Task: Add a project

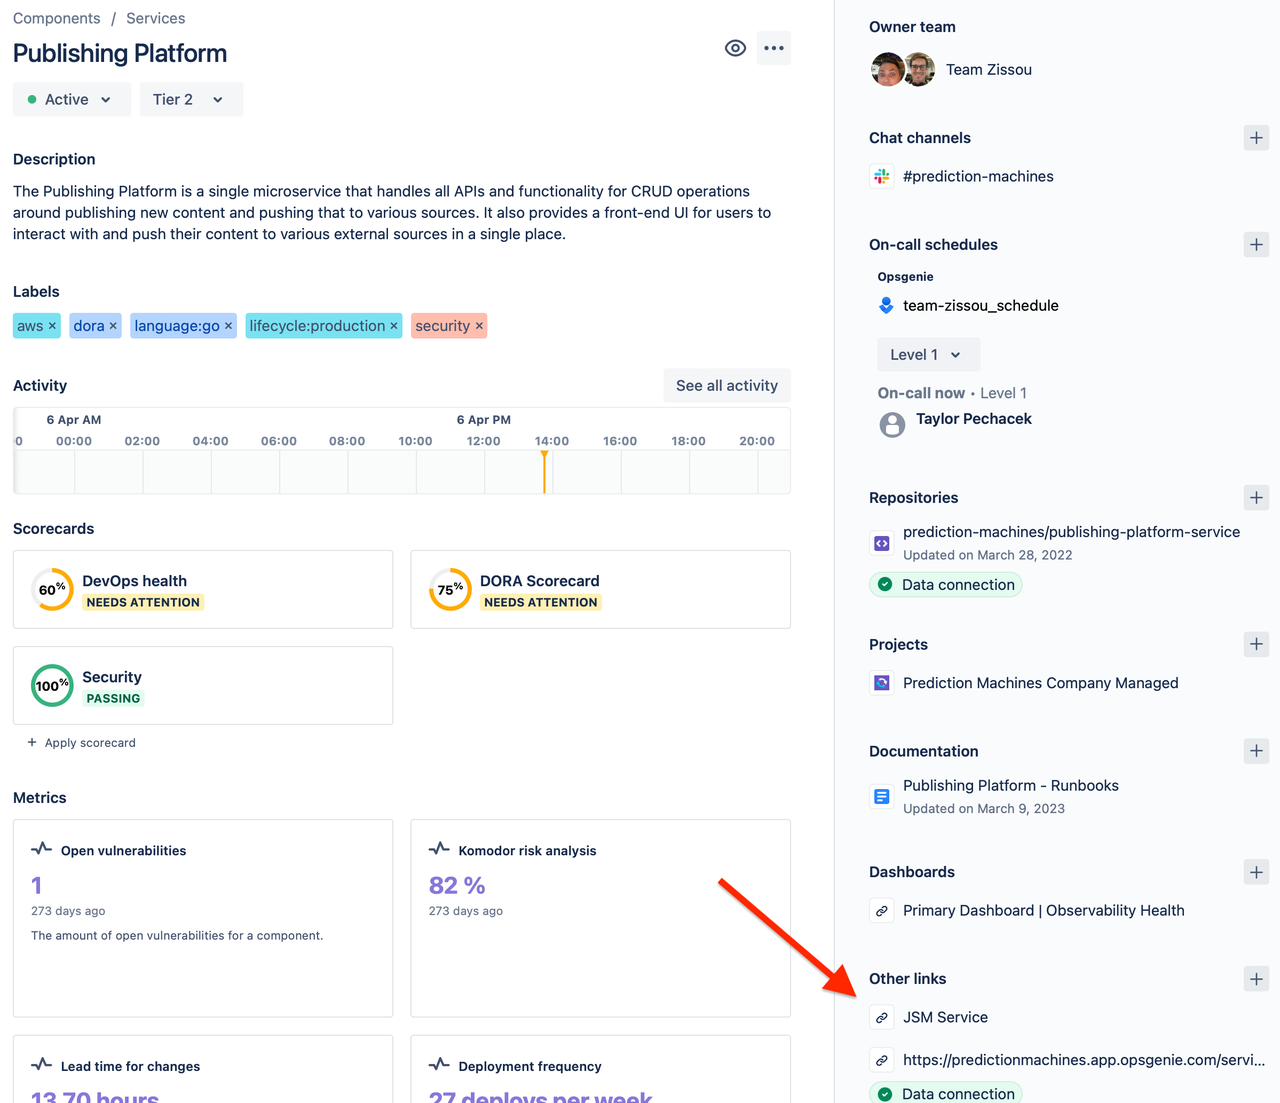Action: pyautogui.click(x=1256, y=645)
